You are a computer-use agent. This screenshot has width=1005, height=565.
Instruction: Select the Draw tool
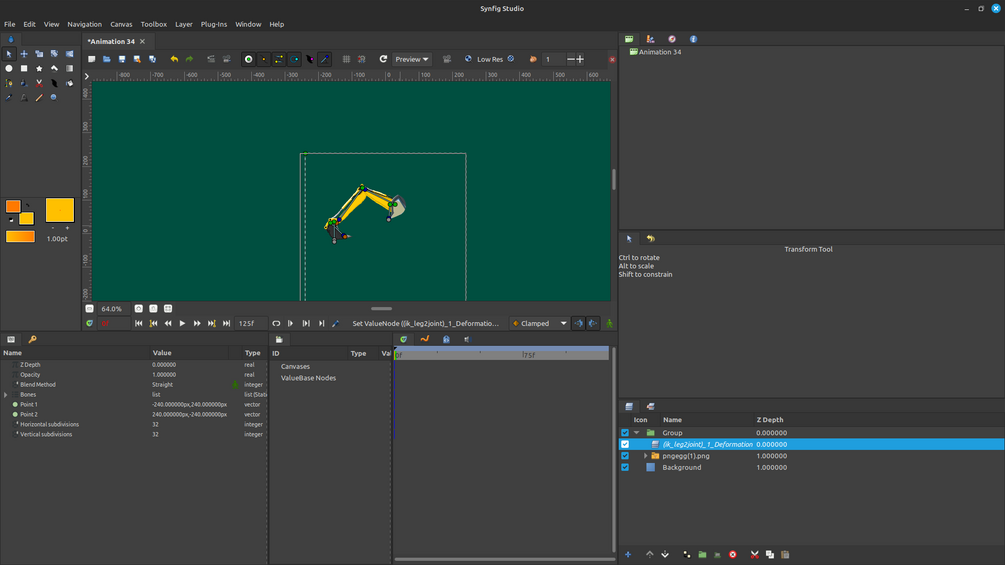tap(24, 83)
